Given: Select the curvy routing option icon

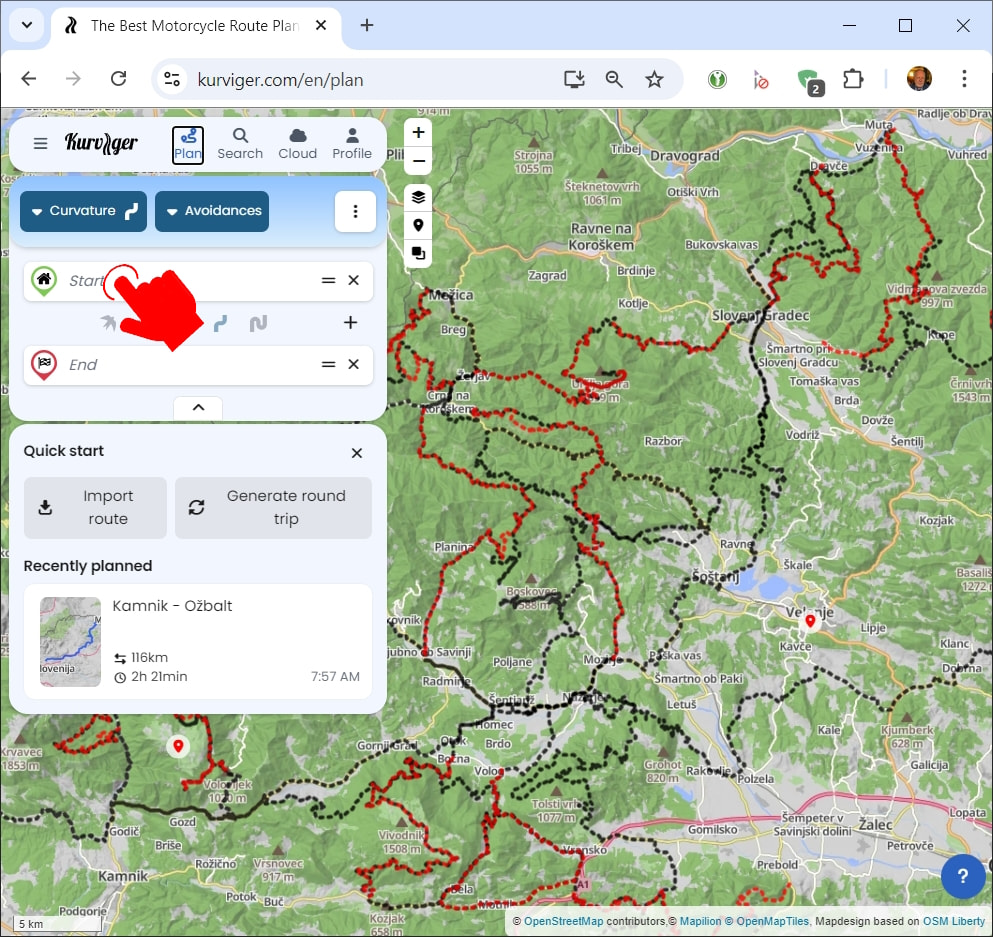Looking at the screenshot, I should click(220, 322).
